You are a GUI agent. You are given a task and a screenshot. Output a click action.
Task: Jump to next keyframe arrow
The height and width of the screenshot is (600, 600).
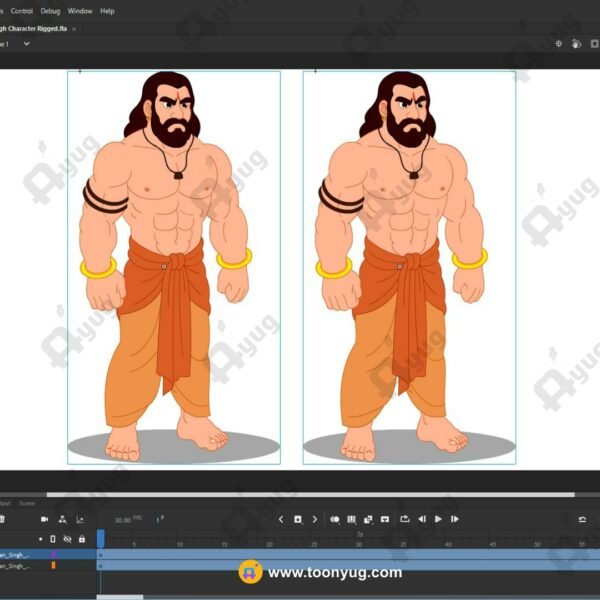(x=315, y=519)
